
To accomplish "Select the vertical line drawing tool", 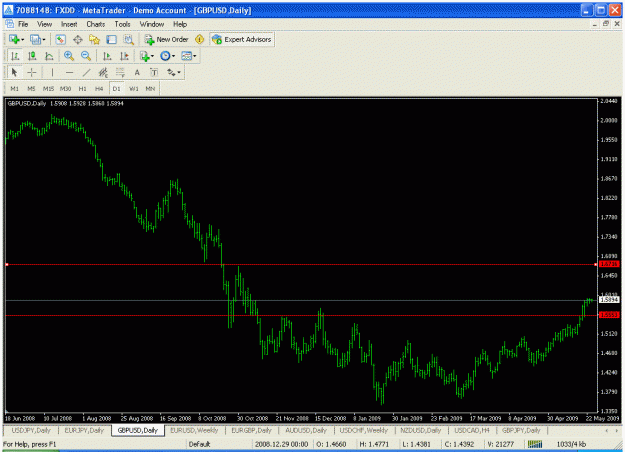I will pyautogui.click(x=52, y=73).
